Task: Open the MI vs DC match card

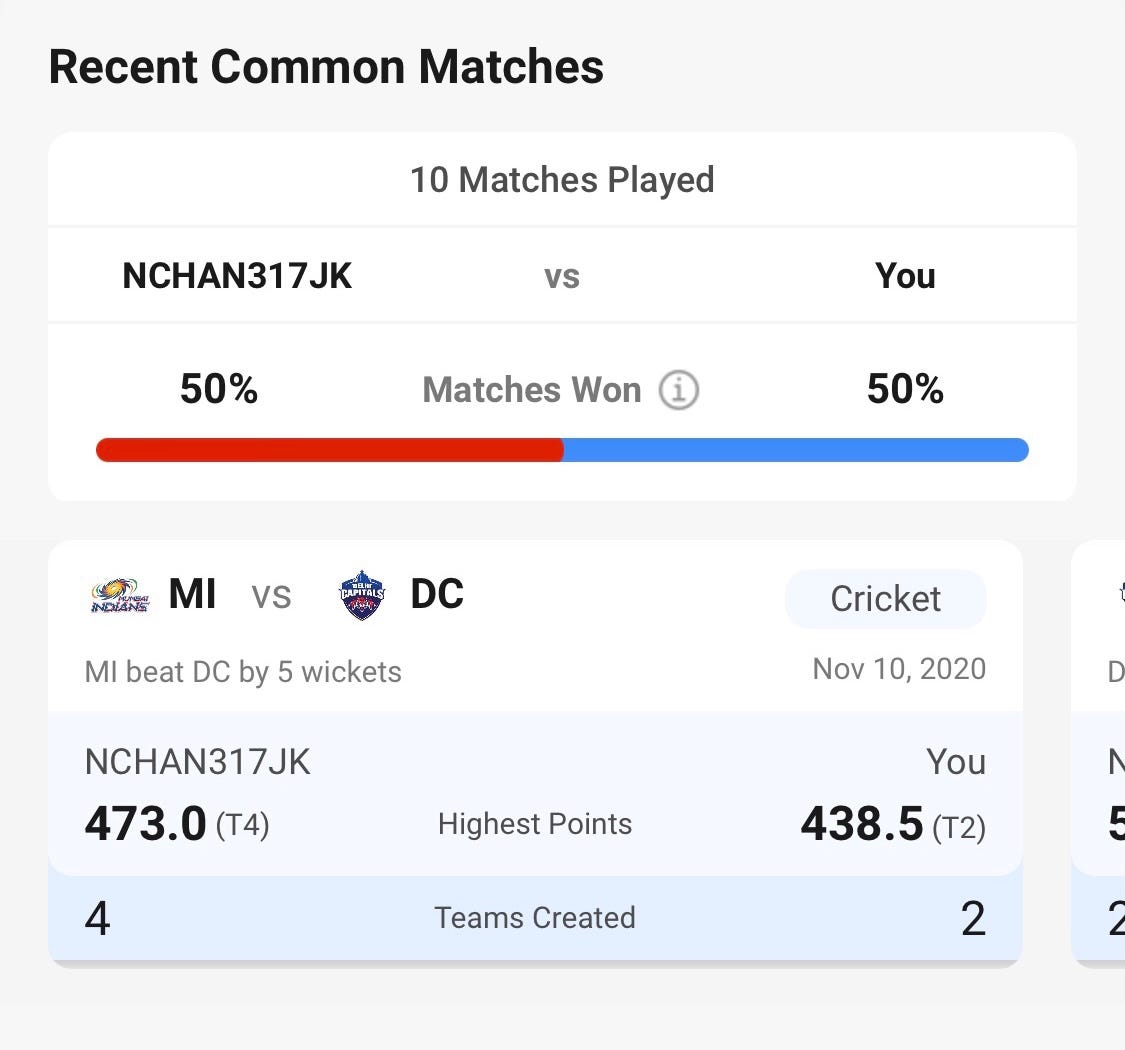Action: (x=535, y=752)
